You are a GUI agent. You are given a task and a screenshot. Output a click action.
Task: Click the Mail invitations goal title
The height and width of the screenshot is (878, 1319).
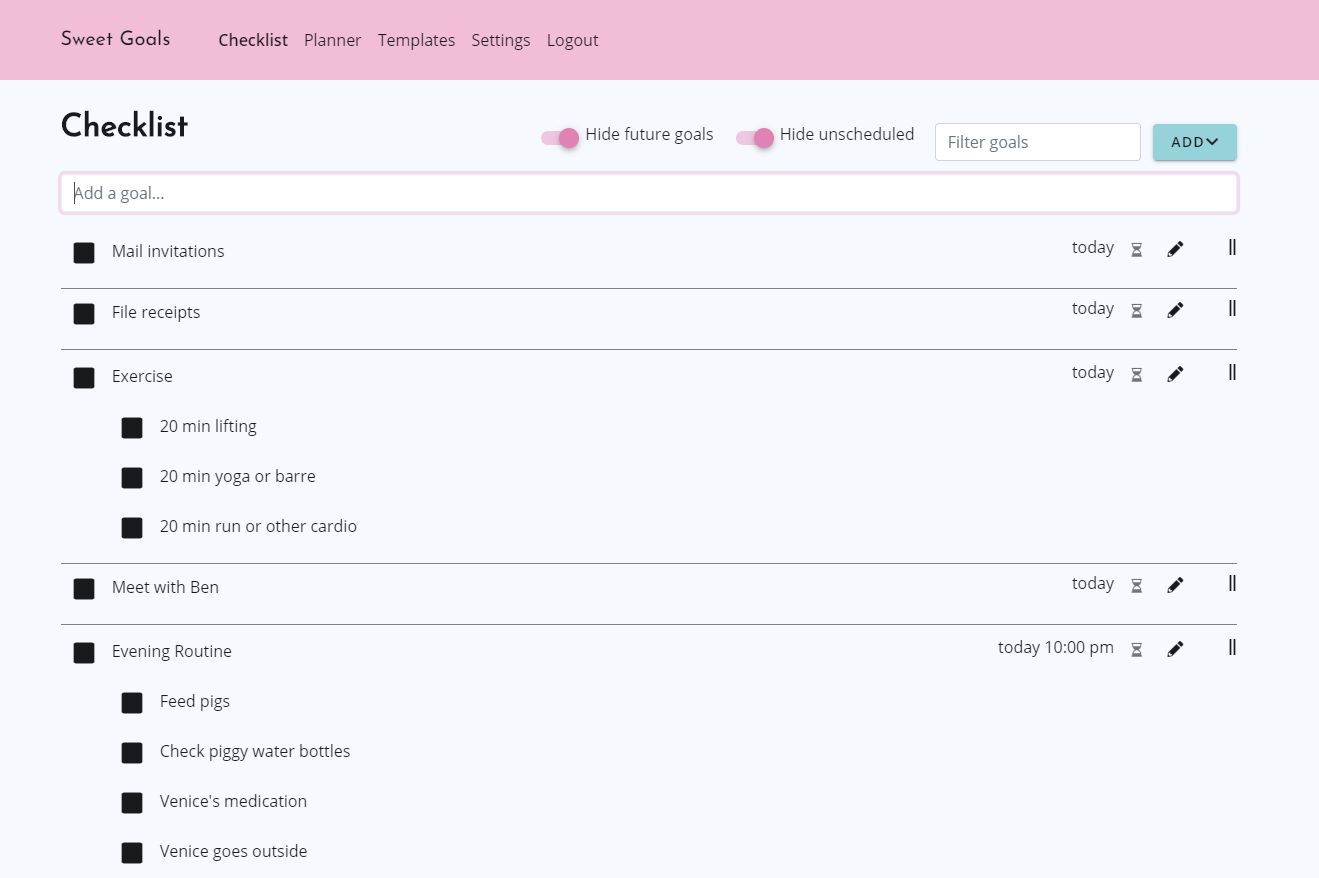tap(168, 251)
